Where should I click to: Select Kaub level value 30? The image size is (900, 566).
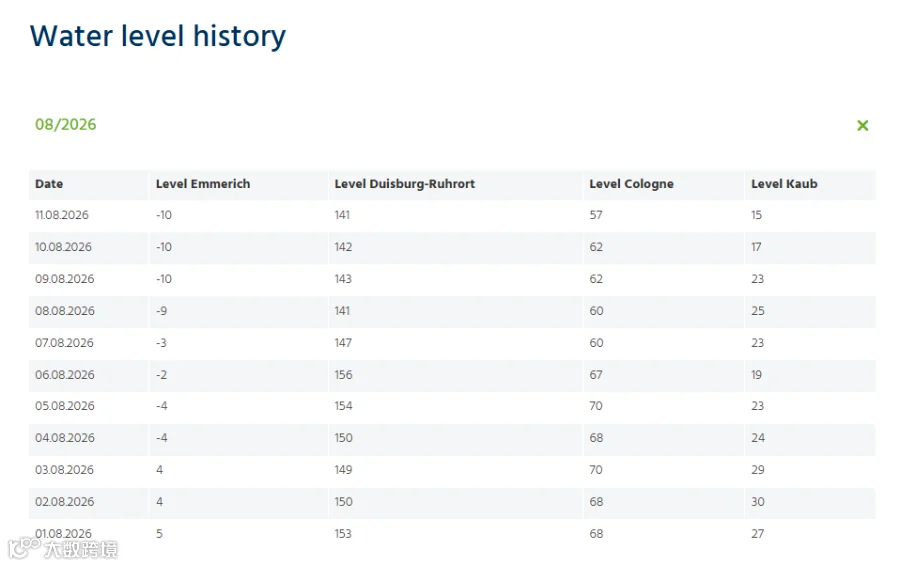758,502
